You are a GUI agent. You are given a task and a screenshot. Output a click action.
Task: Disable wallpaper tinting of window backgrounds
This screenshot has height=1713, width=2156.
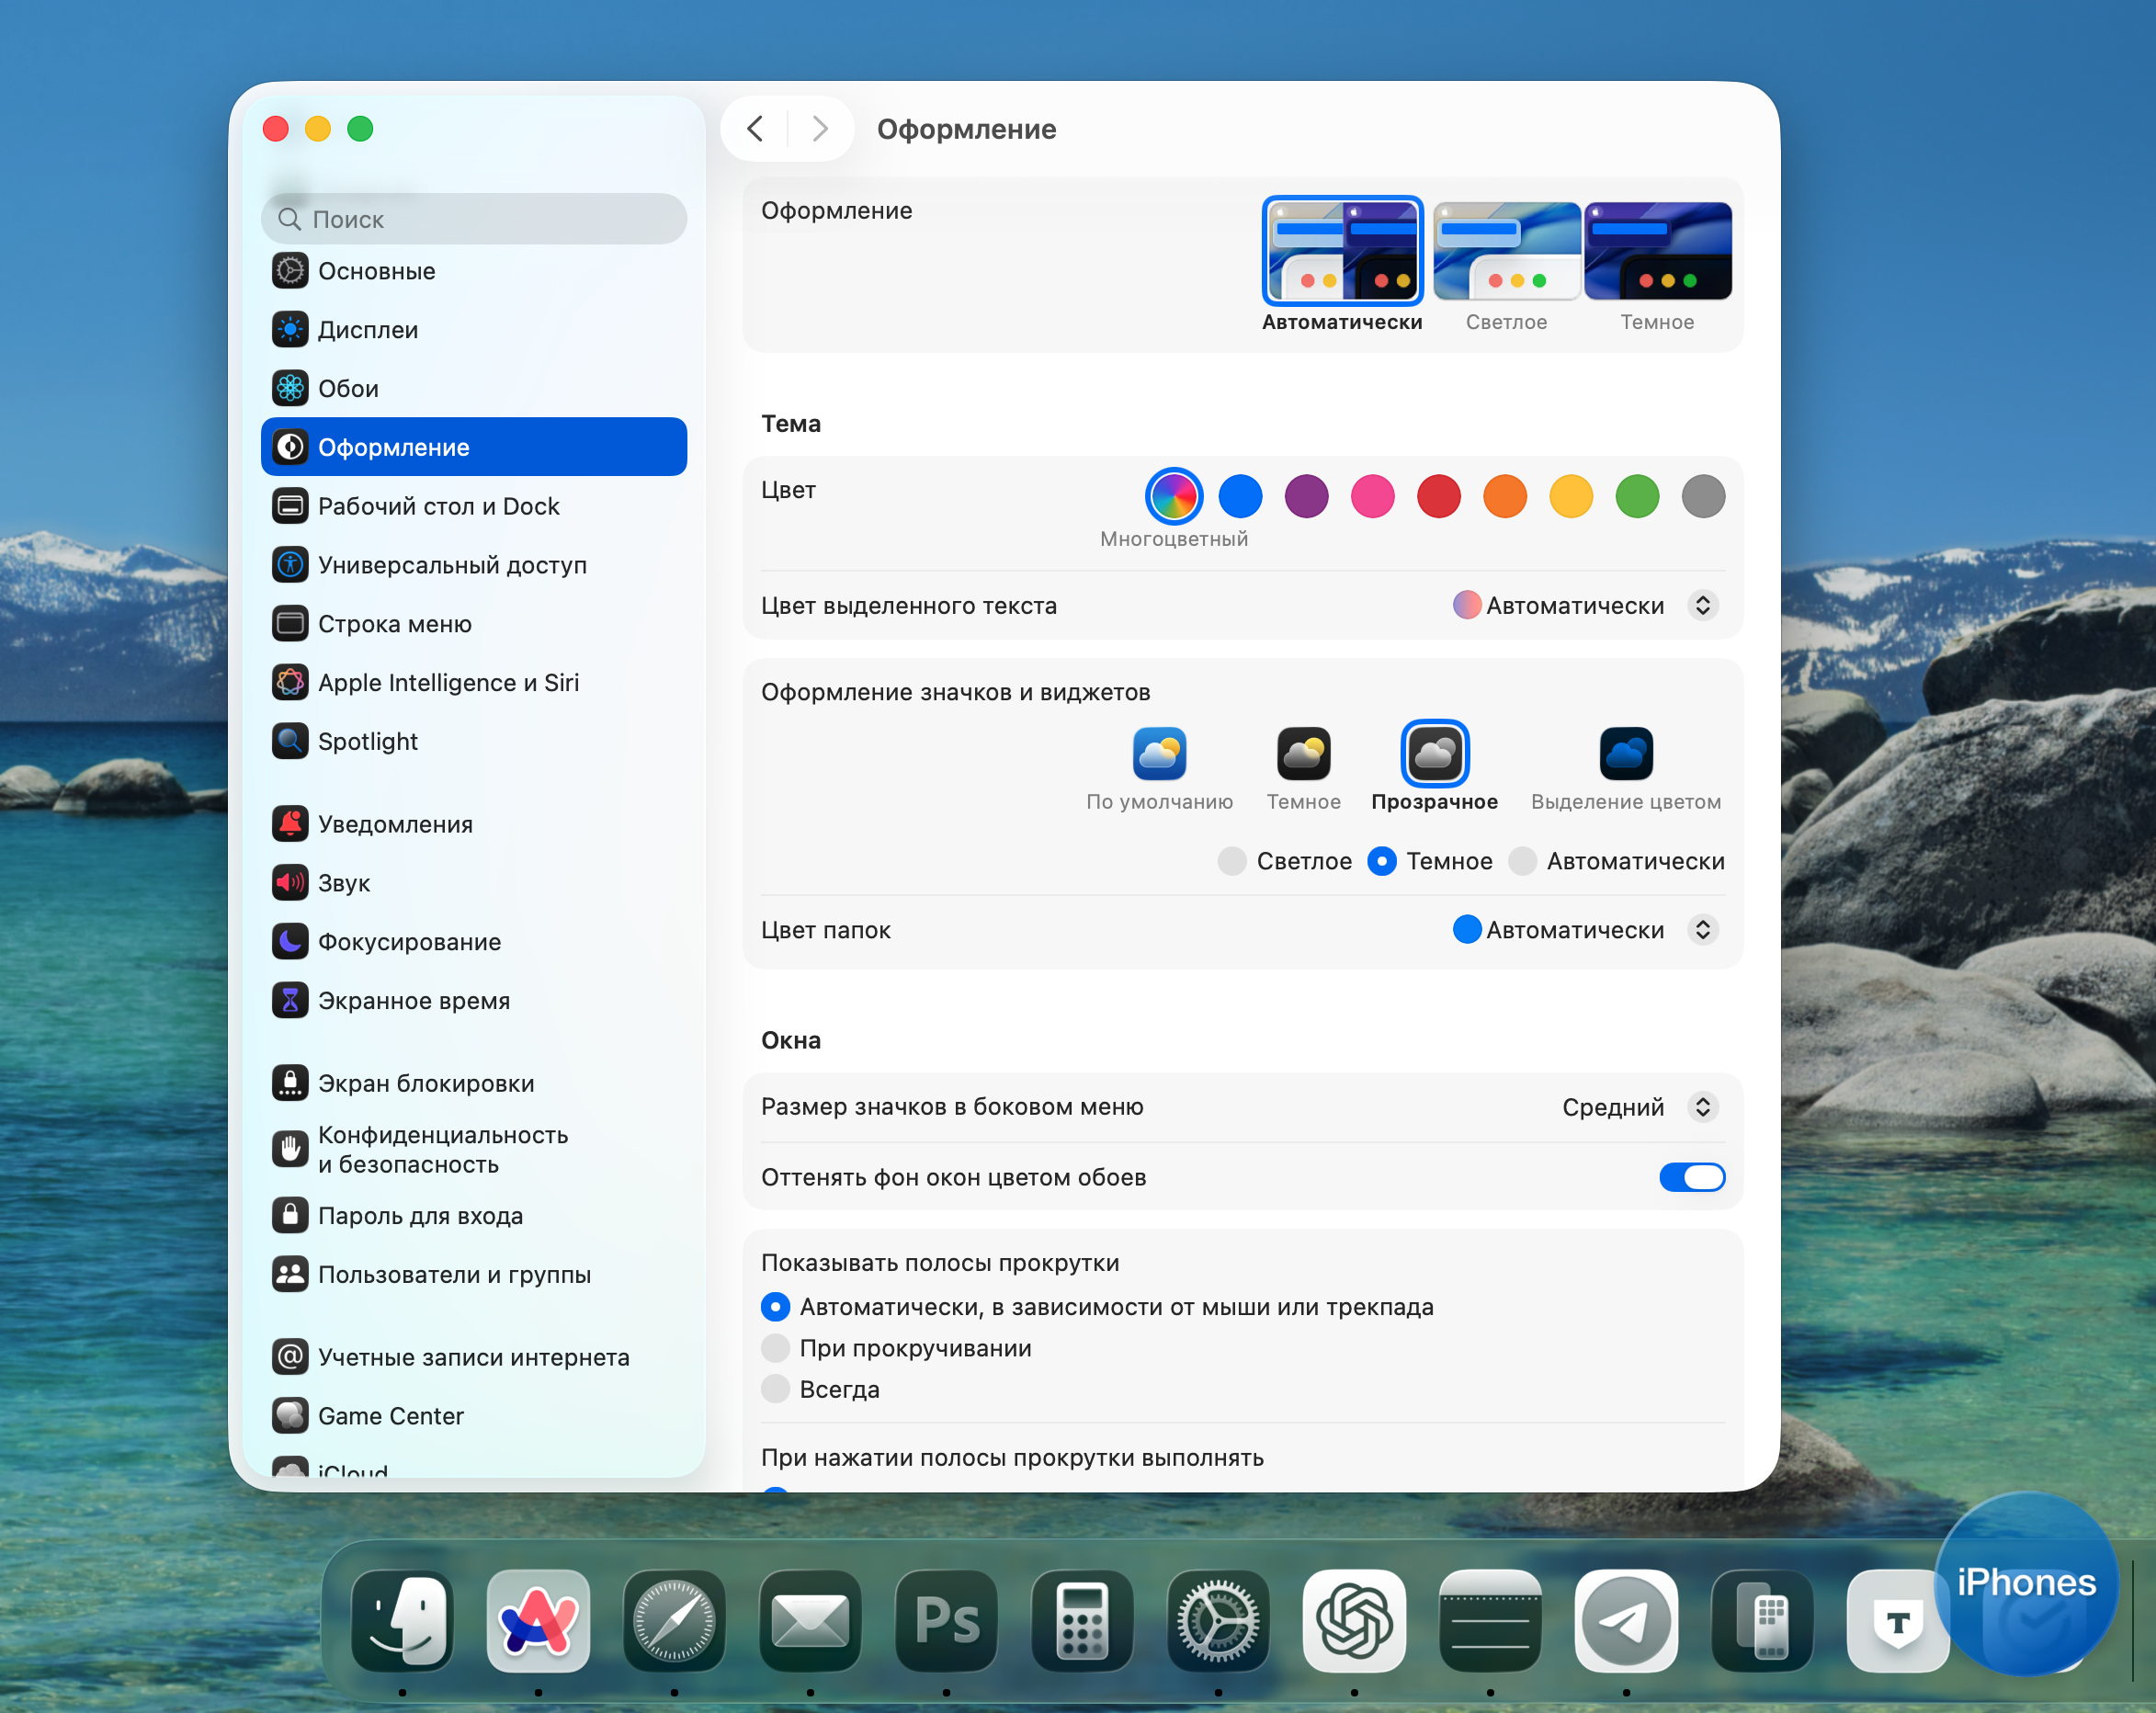[x=1691, y=1177]
